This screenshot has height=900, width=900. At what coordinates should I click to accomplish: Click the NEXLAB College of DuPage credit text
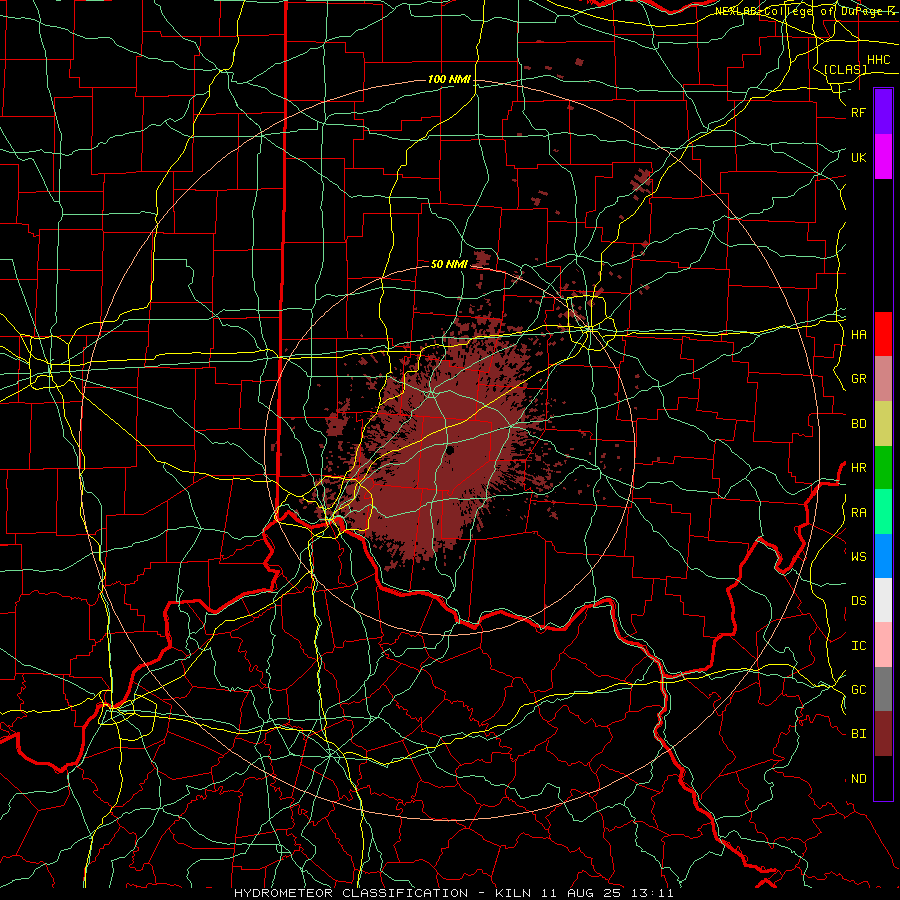(x=804, y=11)
